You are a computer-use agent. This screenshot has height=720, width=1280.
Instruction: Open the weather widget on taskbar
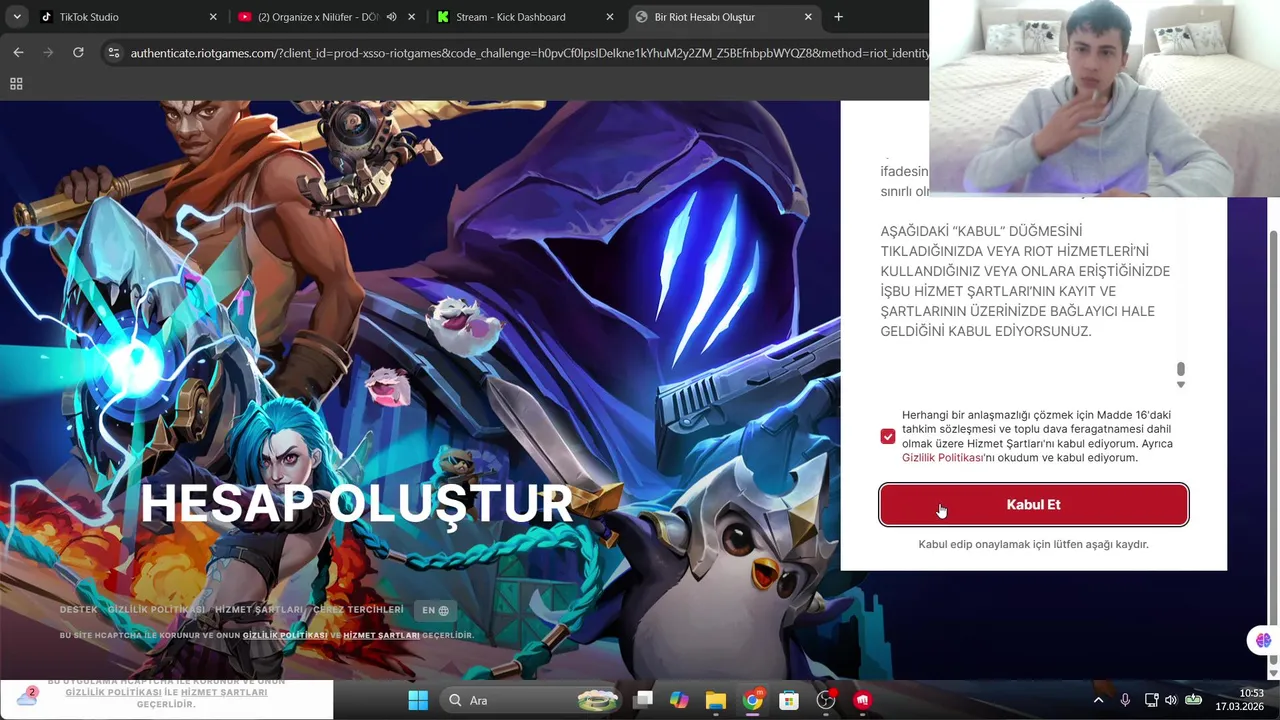[x=27, y=697]
